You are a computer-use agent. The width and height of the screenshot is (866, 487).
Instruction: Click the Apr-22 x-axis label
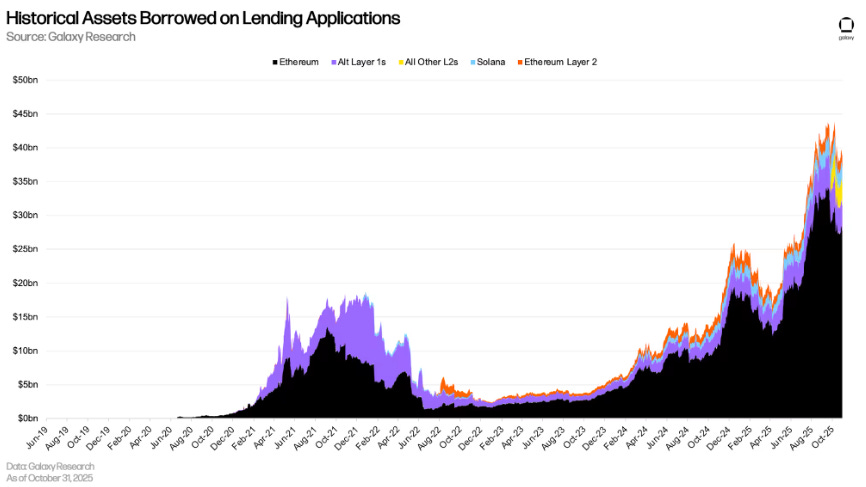(x=389, y=436)
